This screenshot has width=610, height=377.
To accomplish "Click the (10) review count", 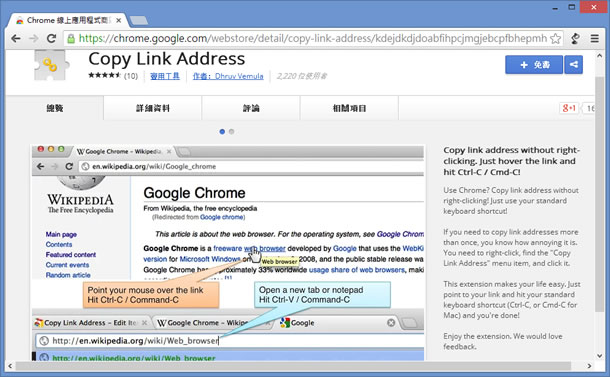I will (131, 76).
